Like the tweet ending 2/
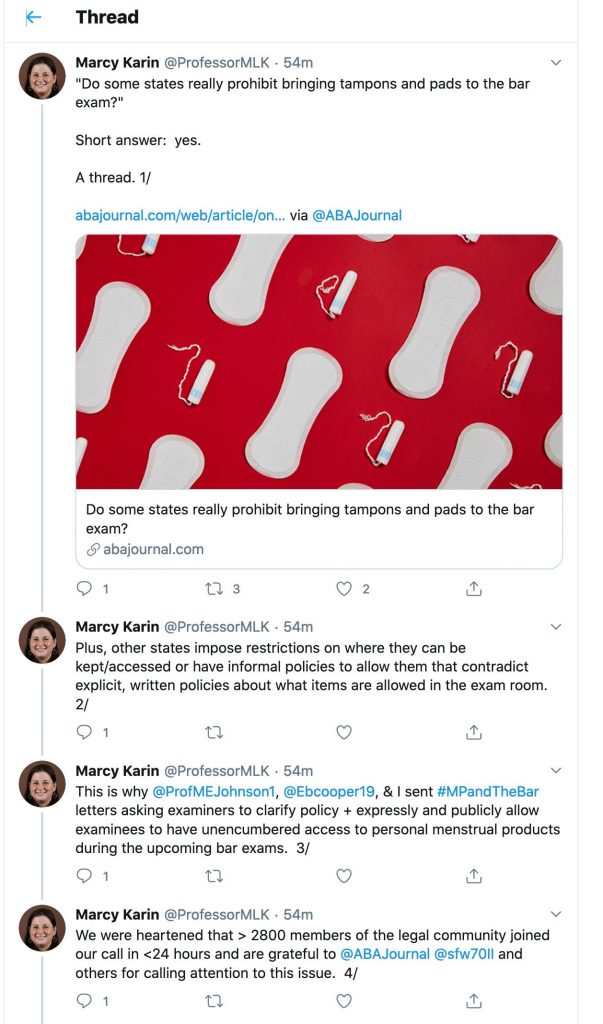The width and height of the screenshot is (603, 1024). point(344,733)
